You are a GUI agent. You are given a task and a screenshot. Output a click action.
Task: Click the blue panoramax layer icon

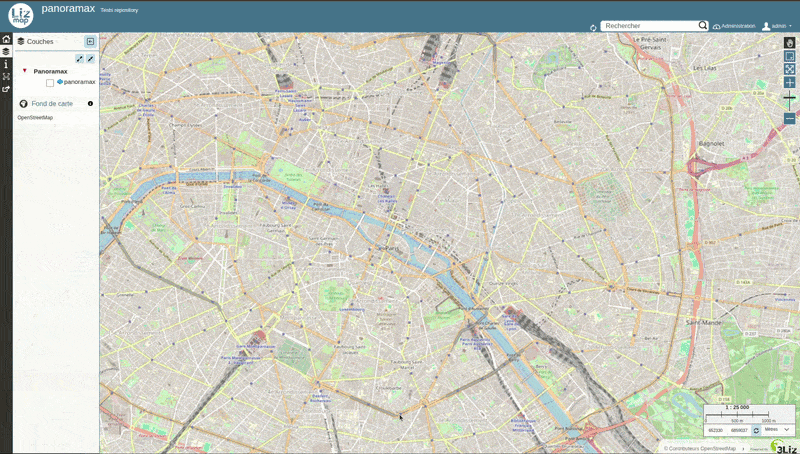[x=60, y=82]
